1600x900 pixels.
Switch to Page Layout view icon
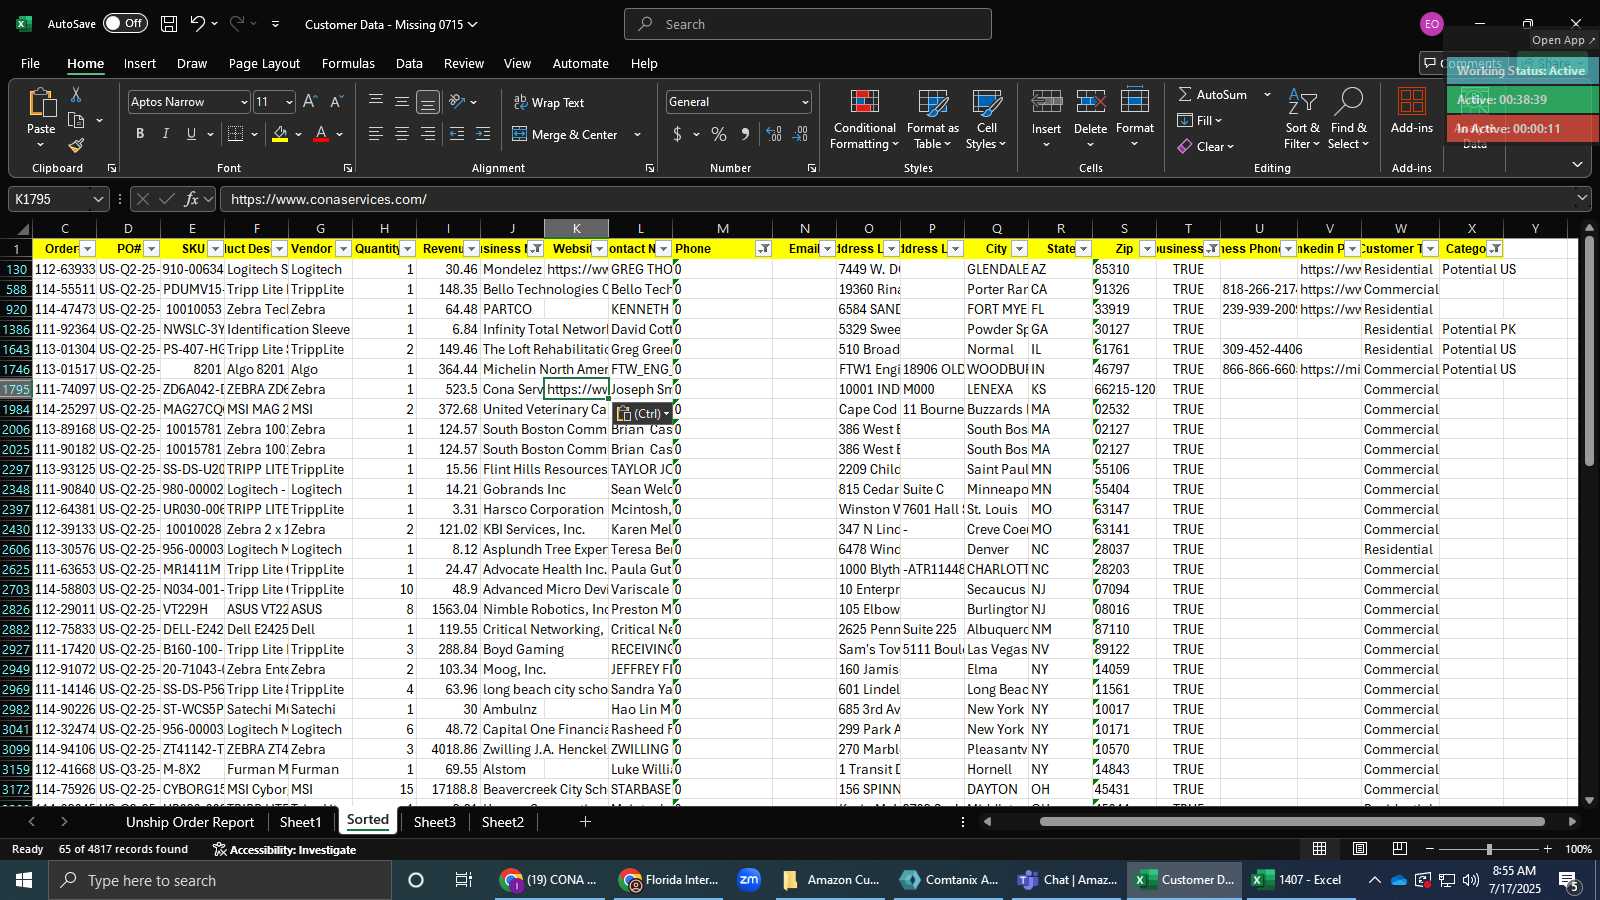click(1360, 849)
